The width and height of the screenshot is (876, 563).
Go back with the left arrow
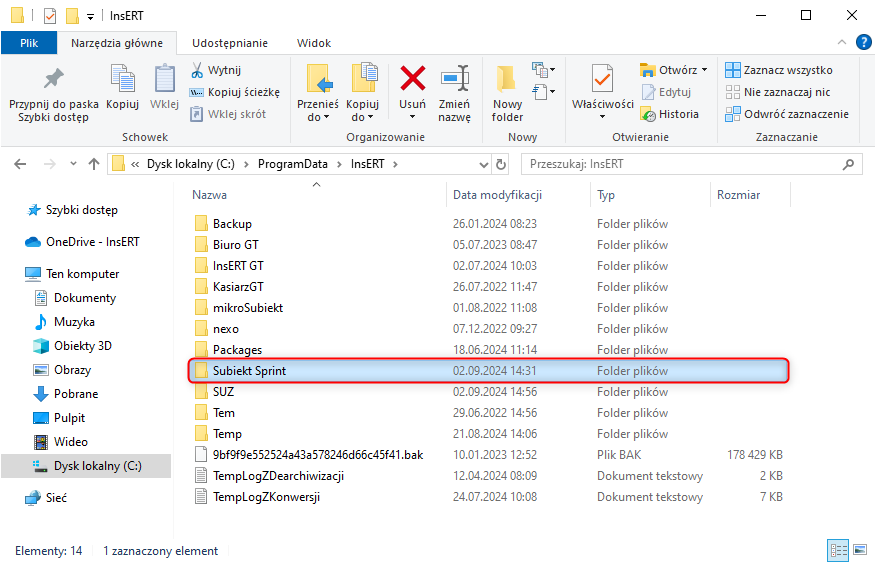pos(20,164)
